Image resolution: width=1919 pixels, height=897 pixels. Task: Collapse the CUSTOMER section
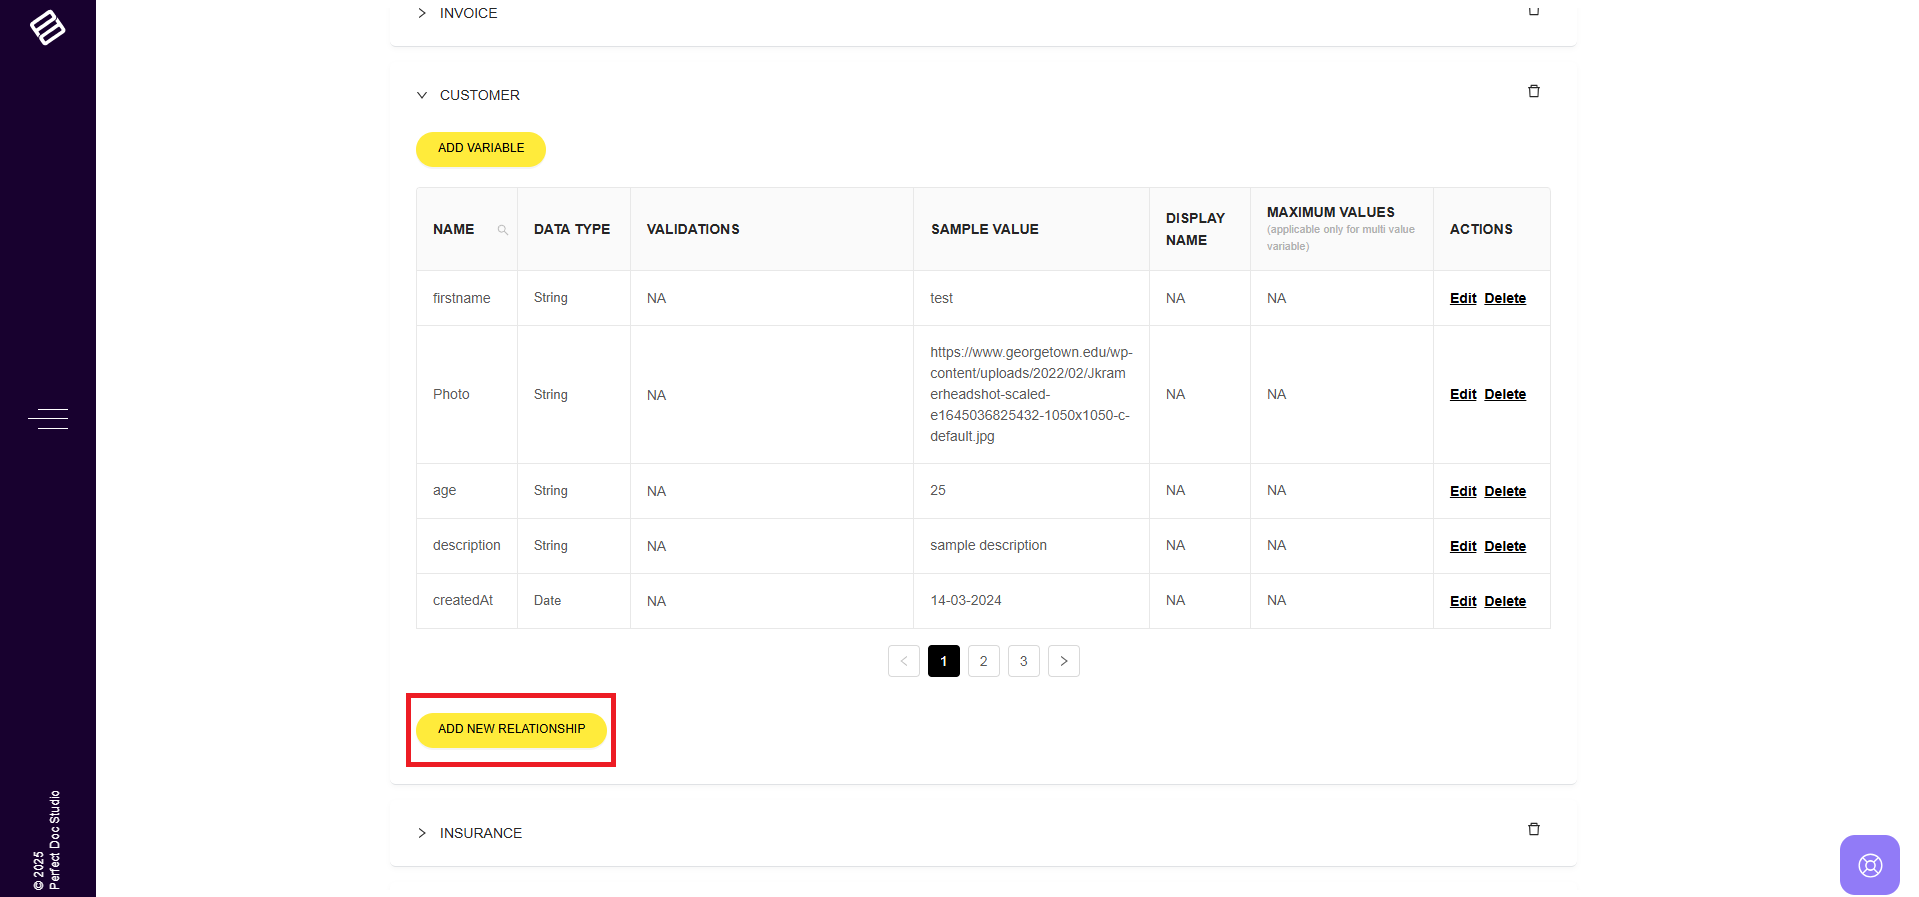[422, 95]
